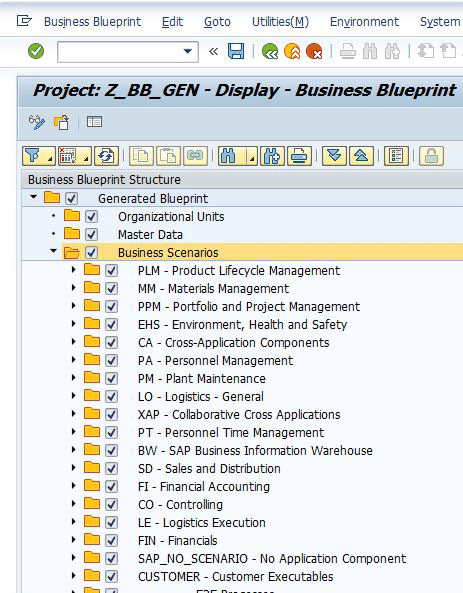
Task: Collapse the Business Scenarios node
Action: [x=53, y=251]
